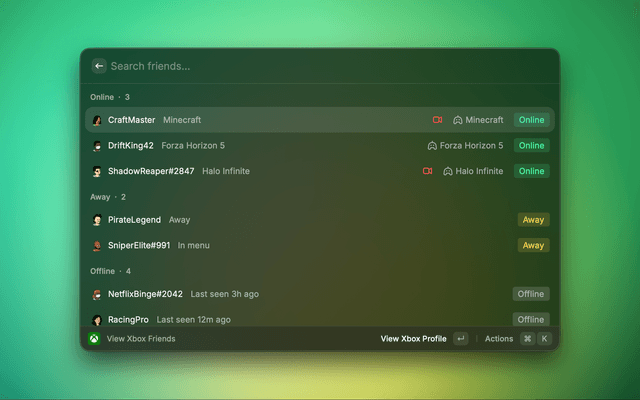Screen dimensions: 640x400
Task: Click the controller icon next to Forza Horizon 5
Action: (x=433, y=145)
